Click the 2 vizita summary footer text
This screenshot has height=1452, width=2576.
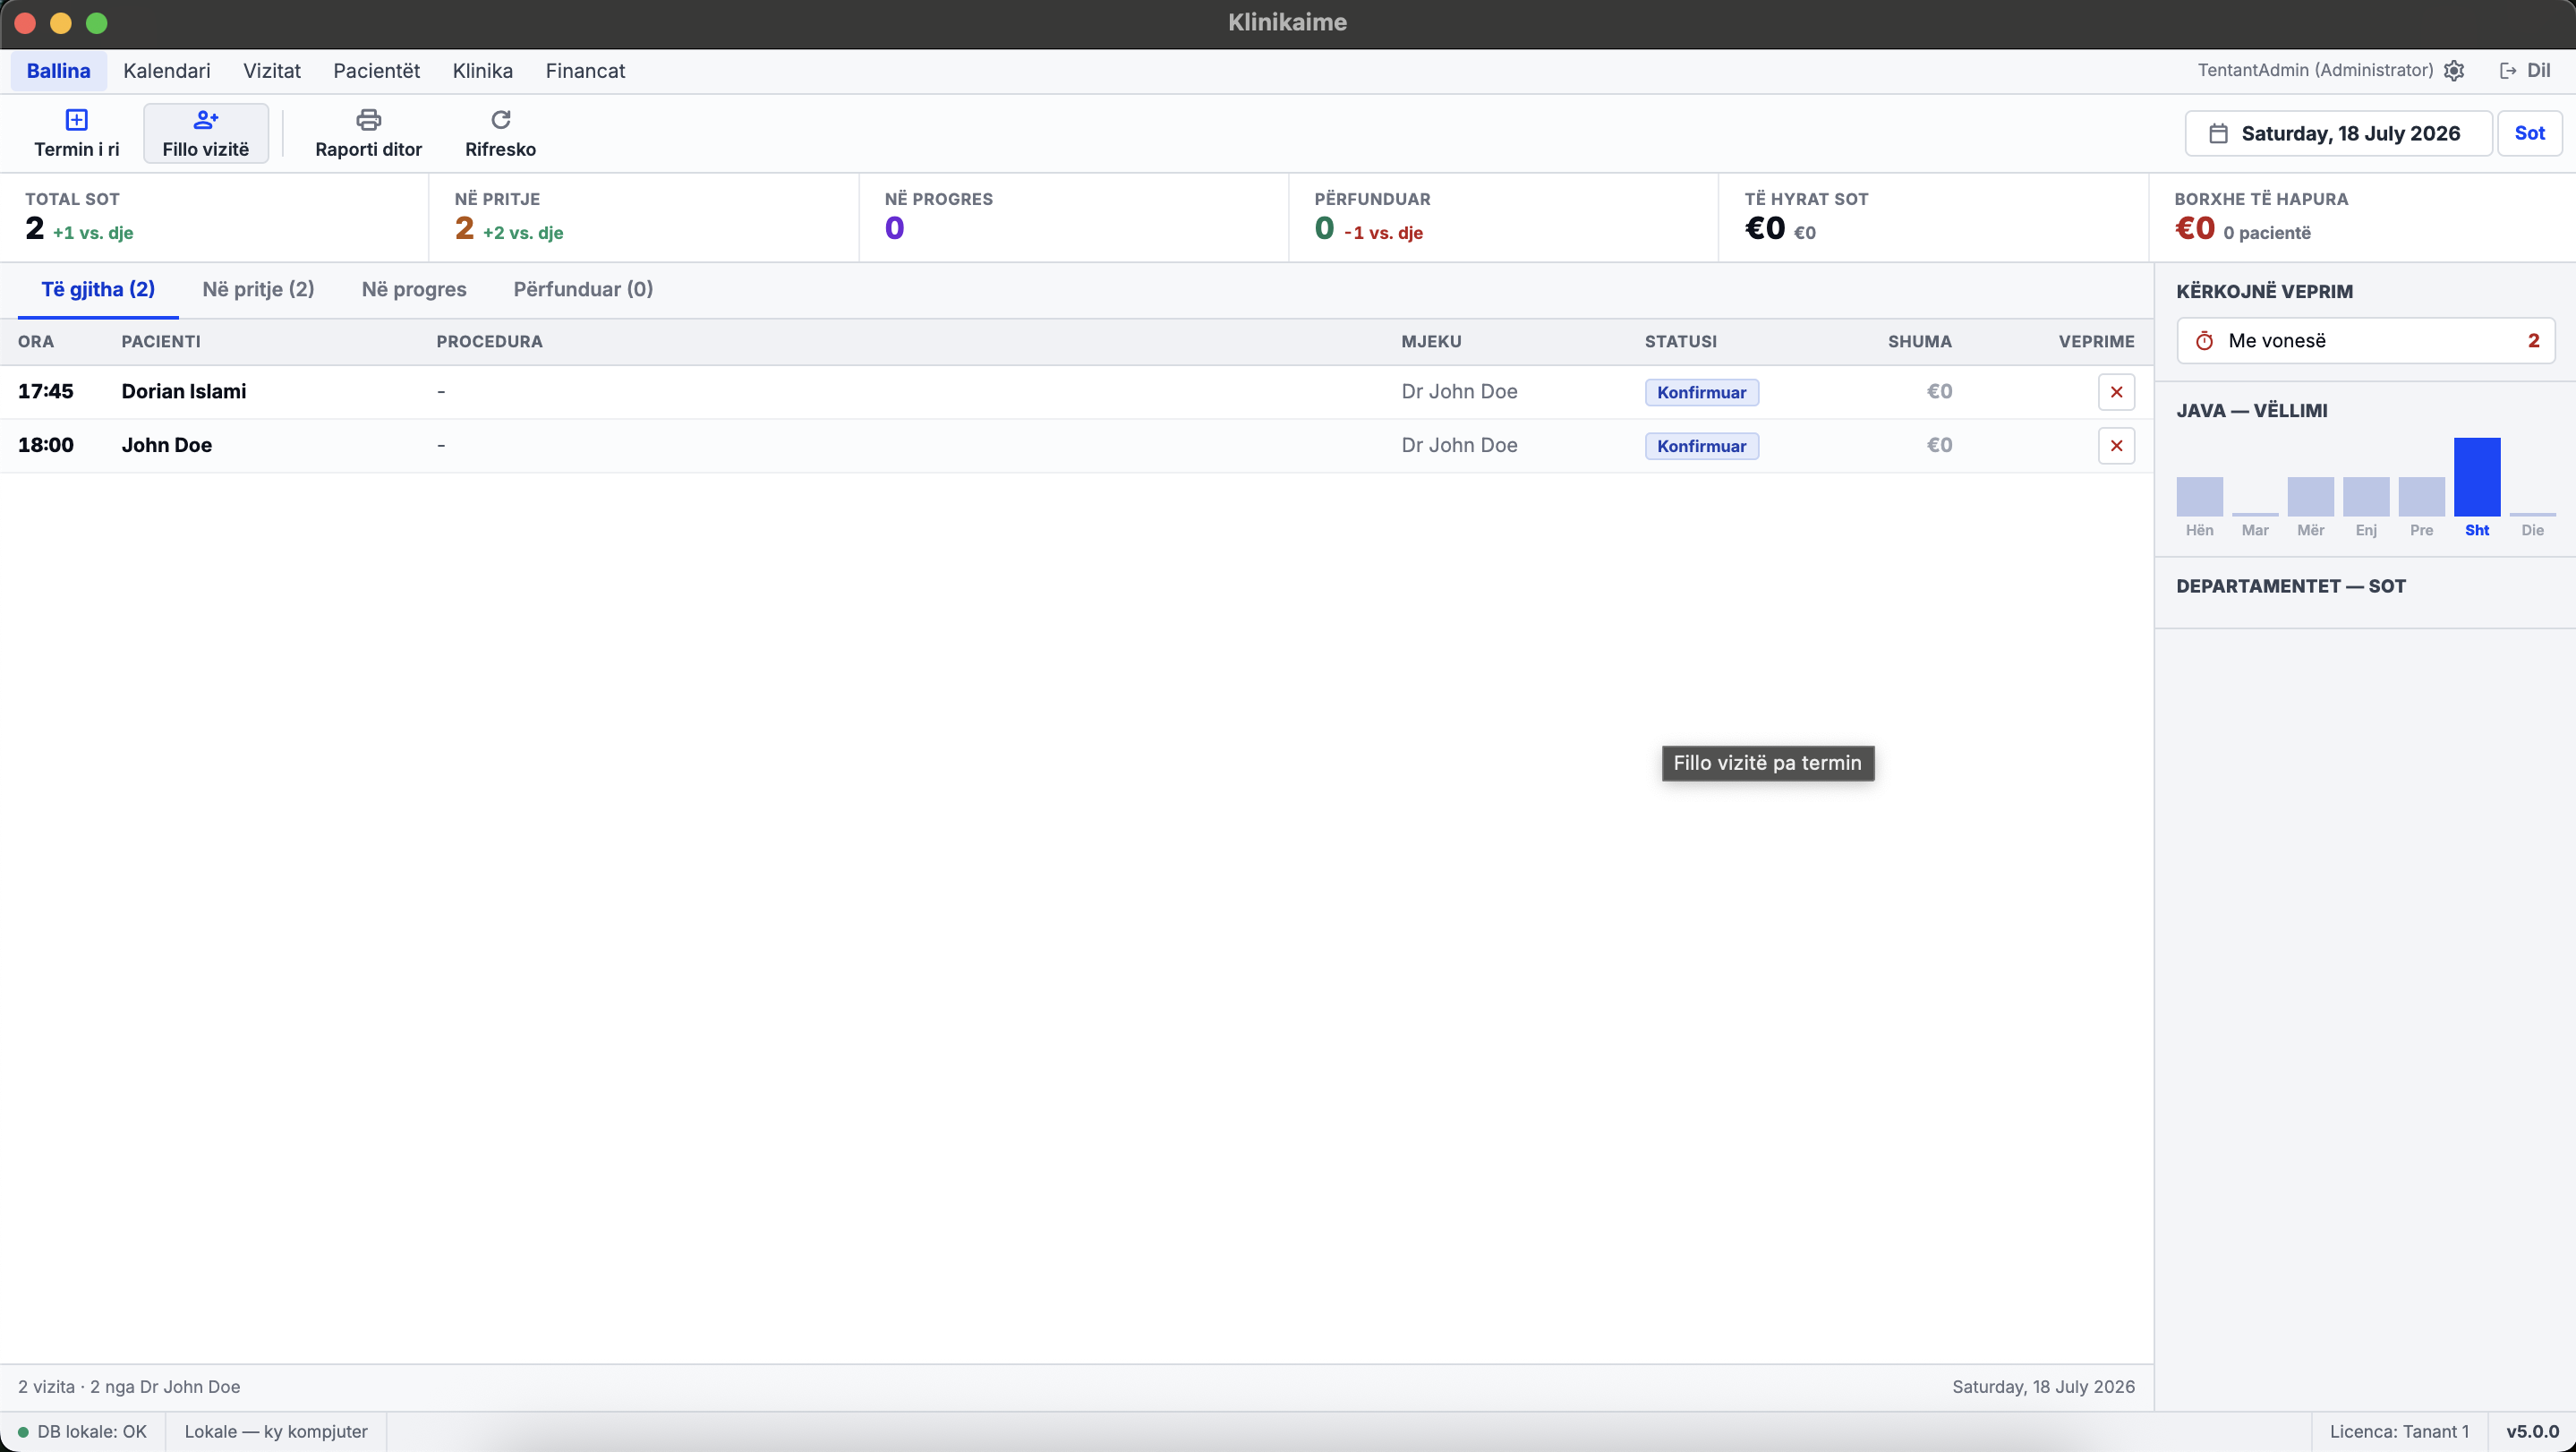(129, 1387)
